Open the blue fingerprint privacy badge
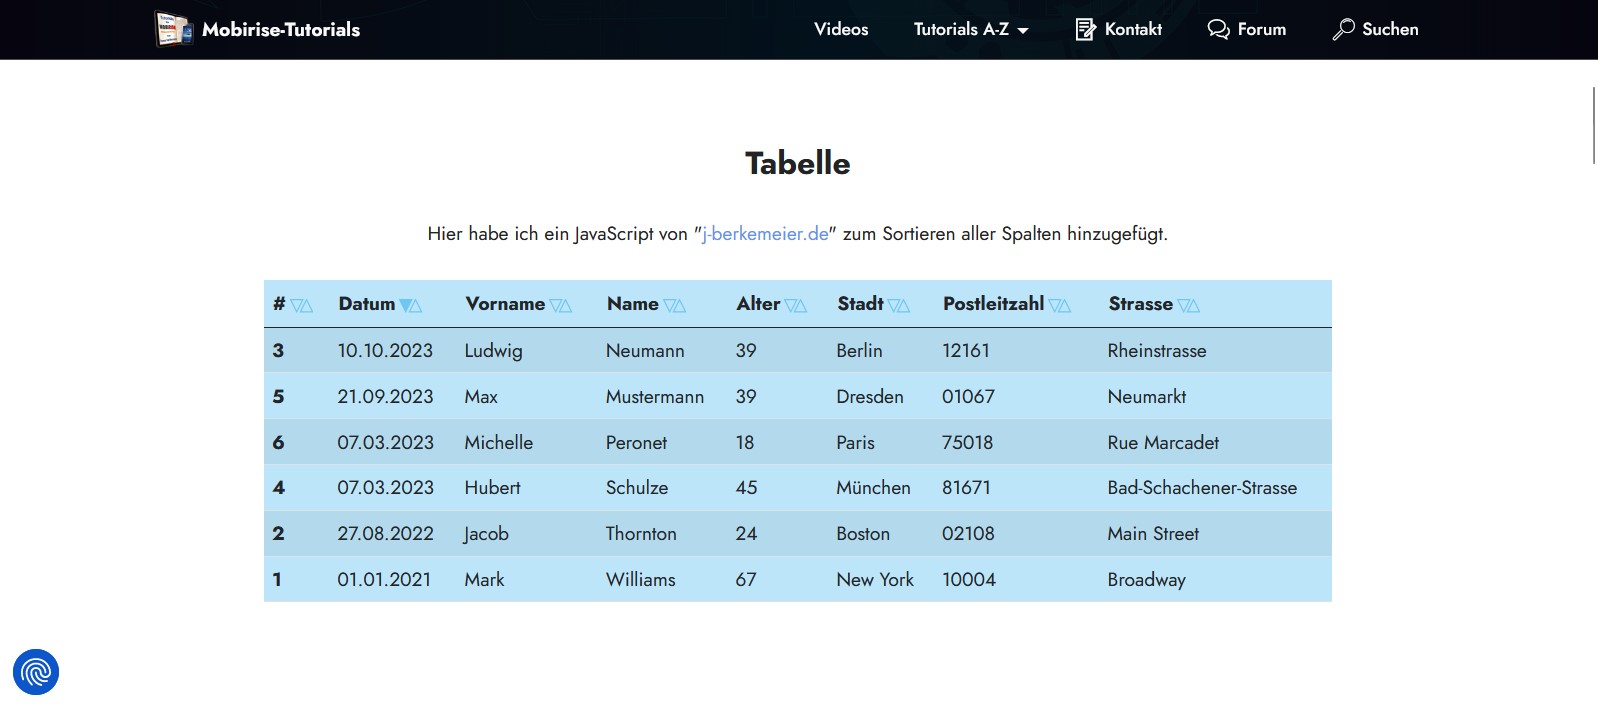This screenshot has width=1598, height=708. pyautogui.click(x=36, y=672)
